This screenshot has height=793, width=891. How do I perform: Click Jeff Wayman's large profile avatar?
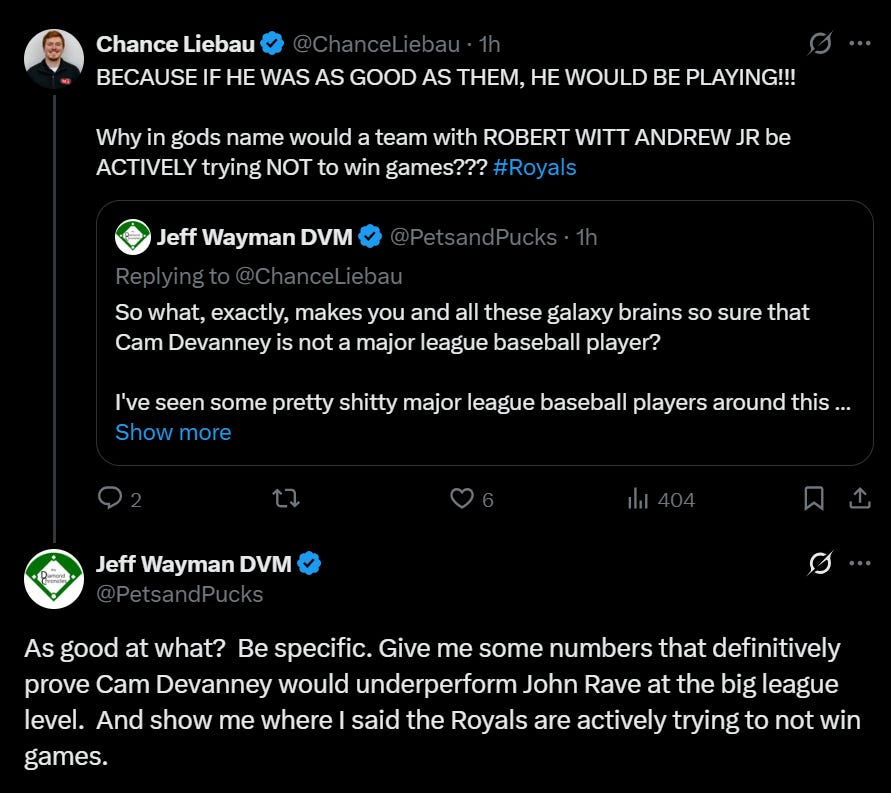click(x=54, y=579)
